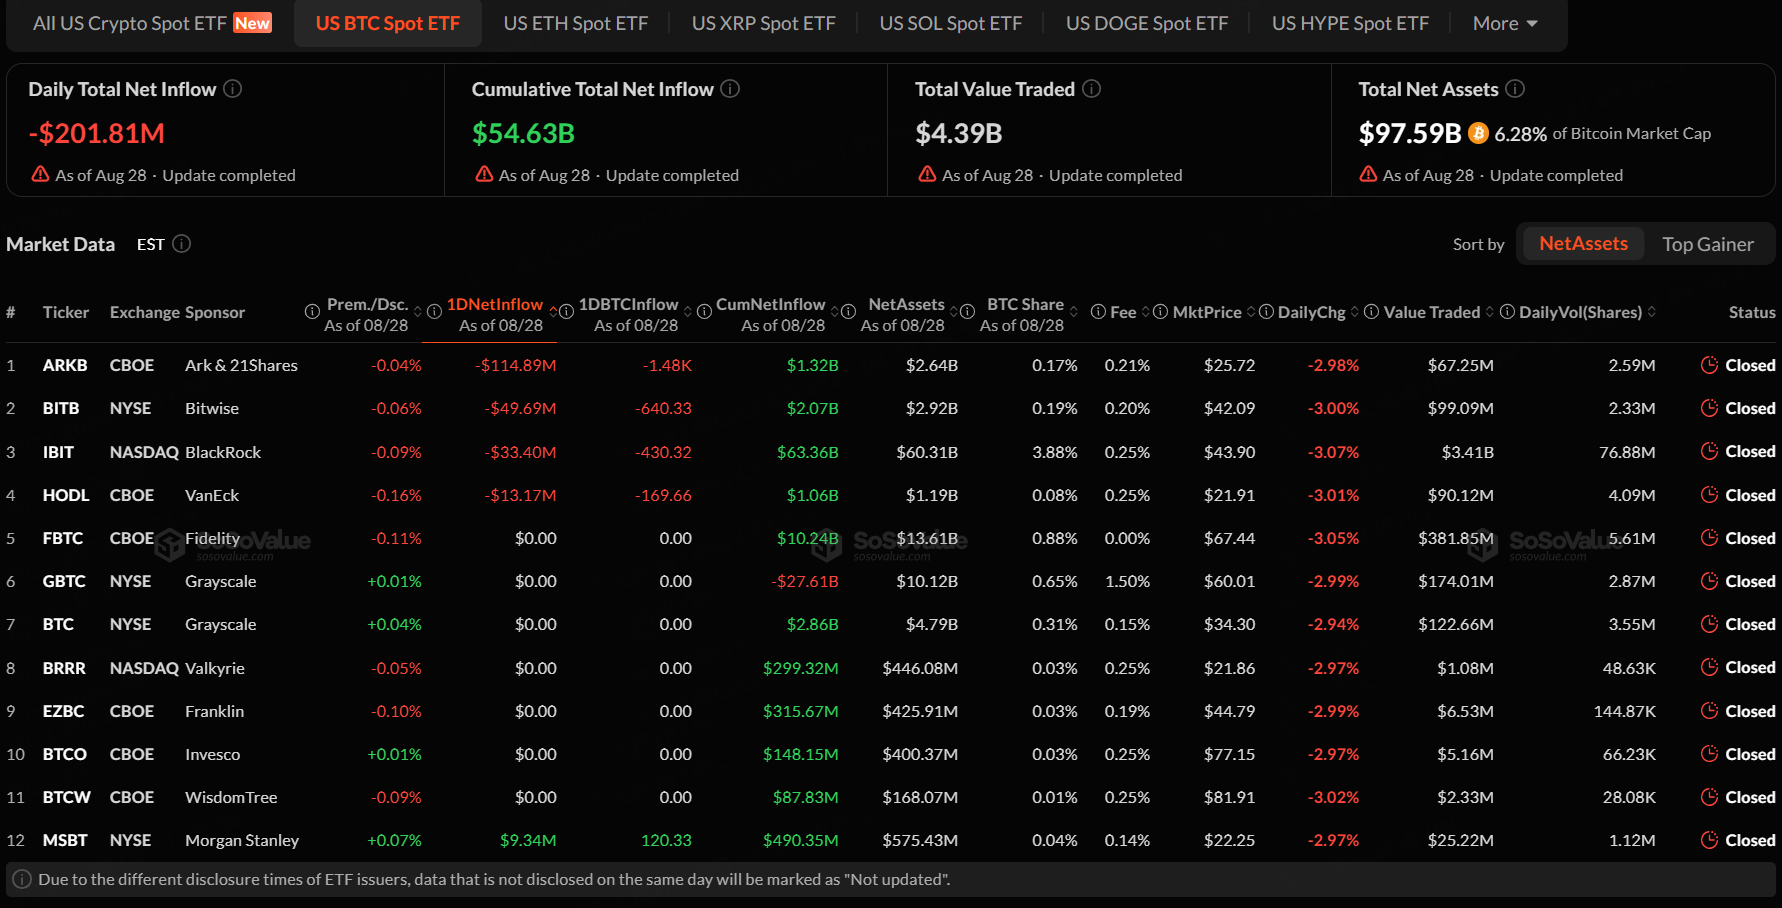The width and height of the screenshot is (1782, 908).
Task: Open ARKB ticker link
Action: (x=65, y=365)
